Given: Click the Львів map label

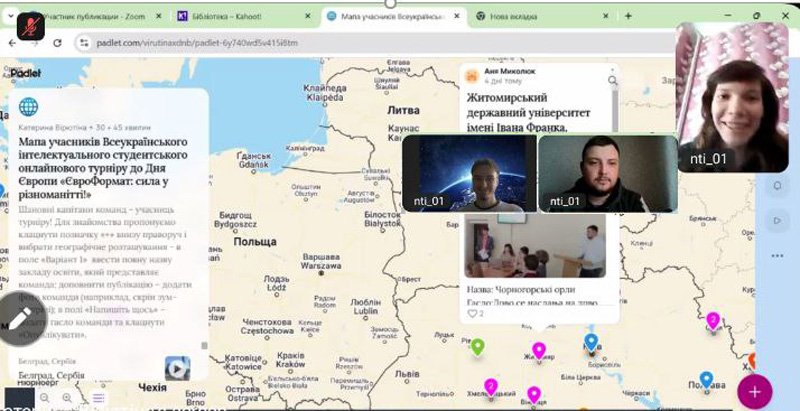Looking at the screenshot, I should coord(407,374).
